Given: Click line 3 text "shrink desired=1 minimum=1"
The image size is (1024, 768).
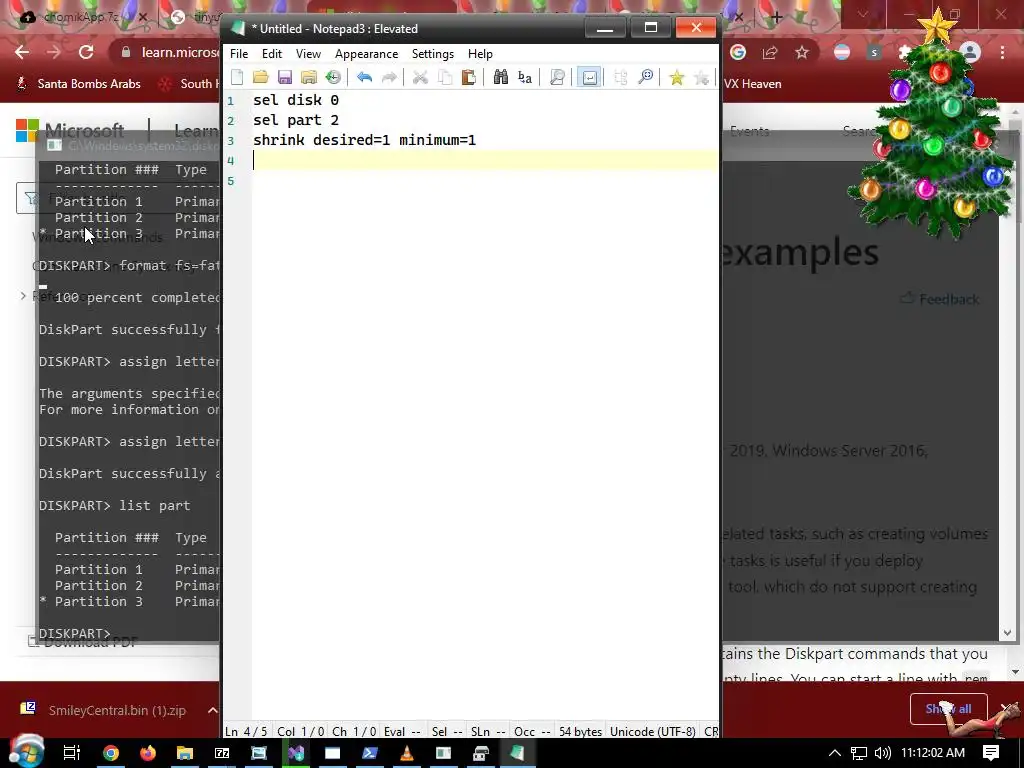Looking at the screenshot, I should click(x=364, y=140).
